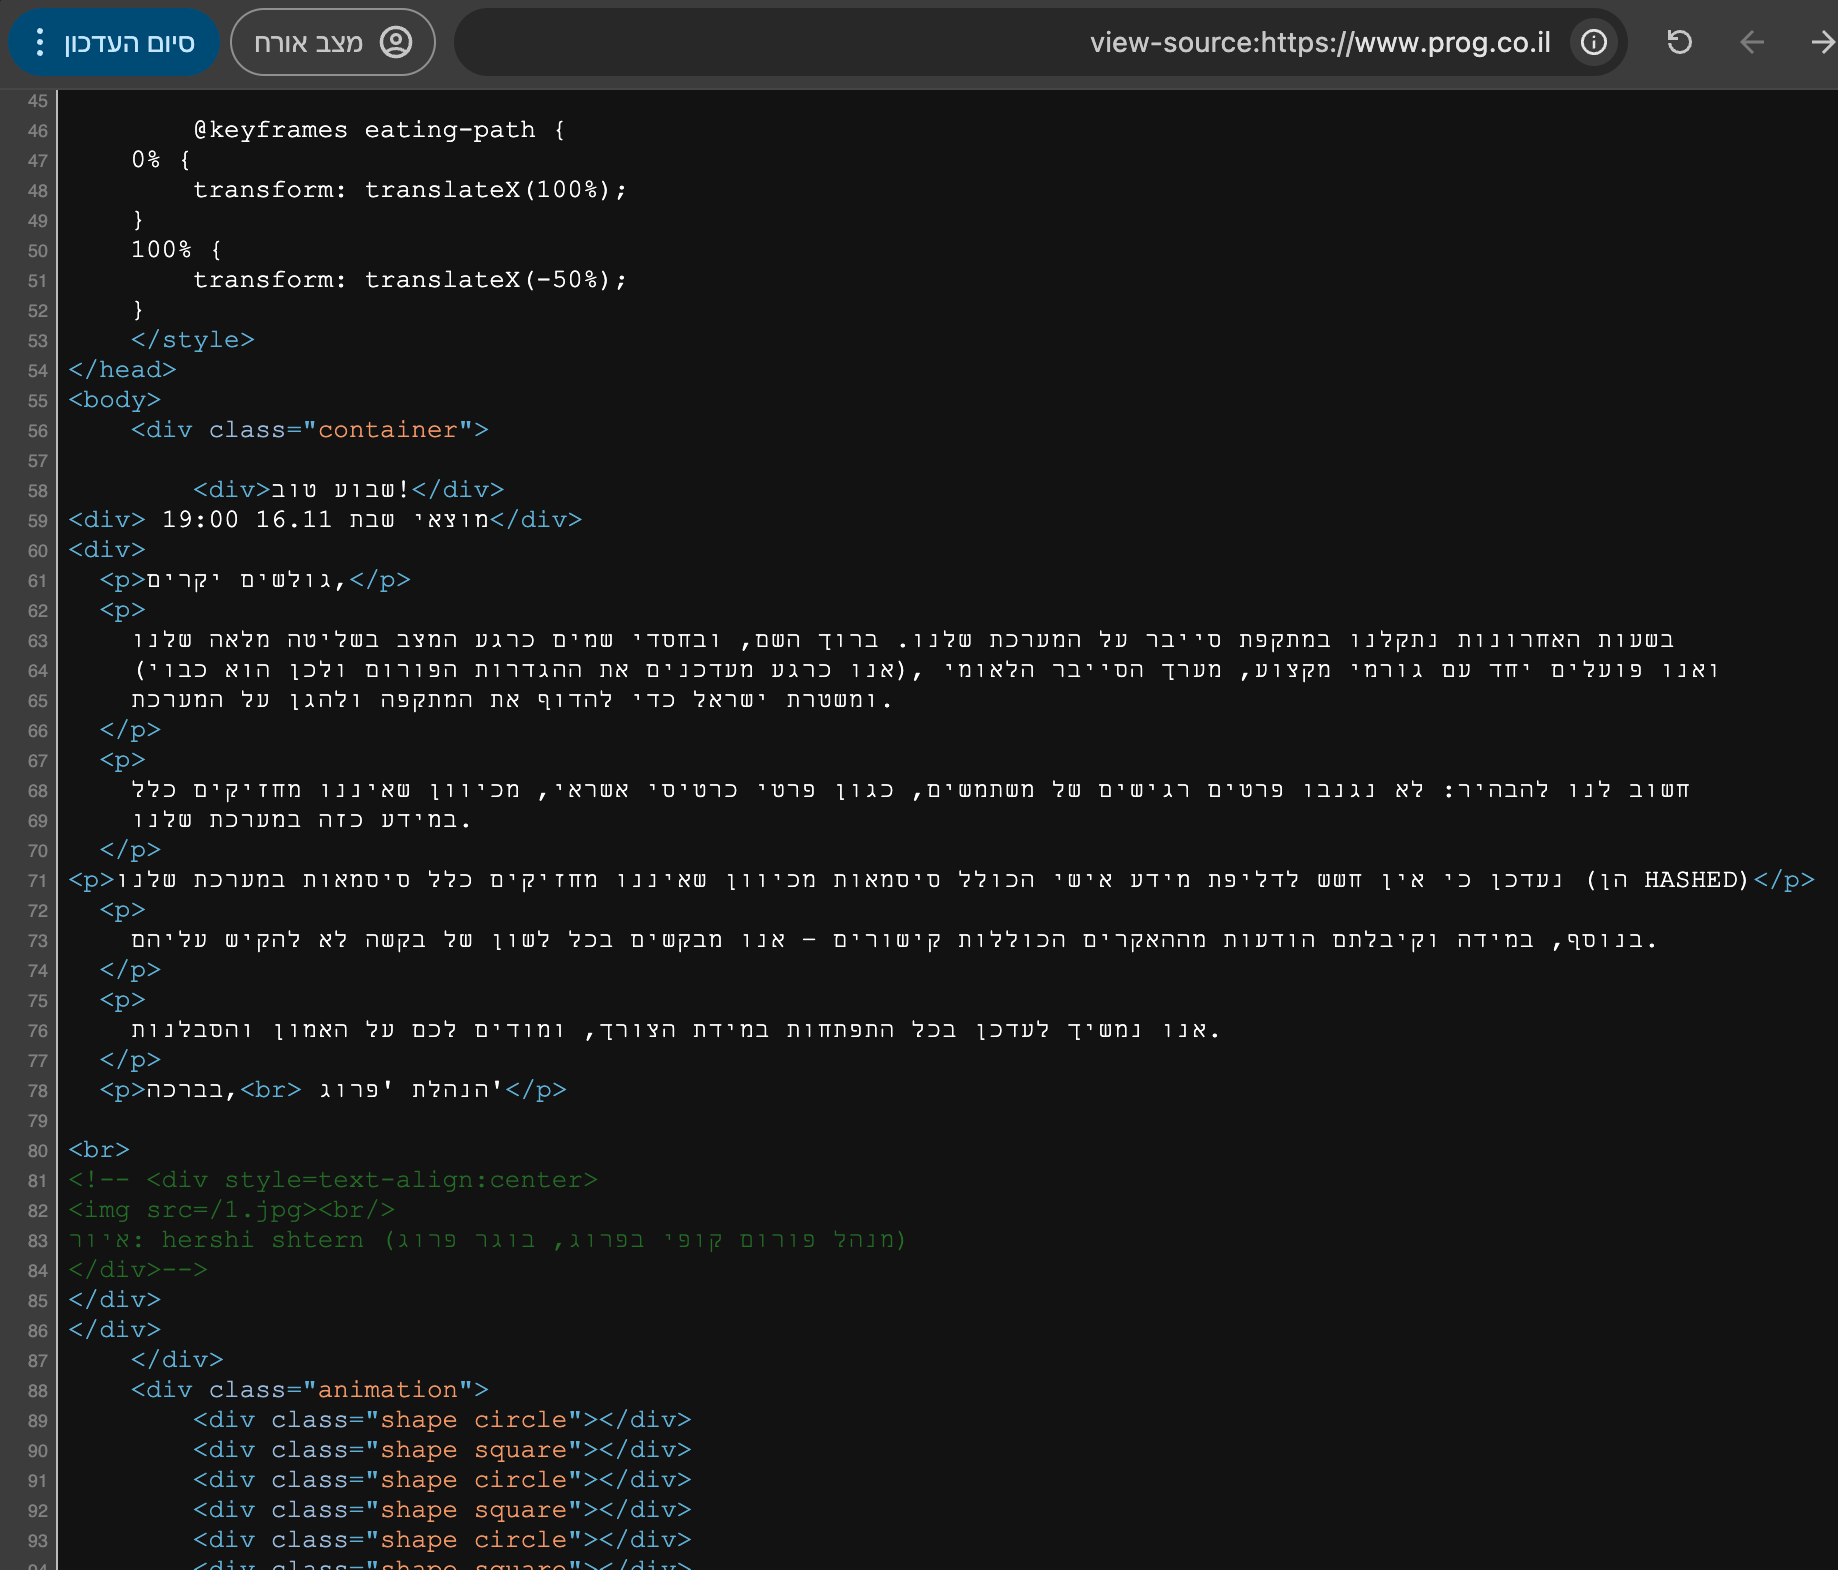Click commented '<img src=/1.jpg><br/>' line

[231, 1210]
